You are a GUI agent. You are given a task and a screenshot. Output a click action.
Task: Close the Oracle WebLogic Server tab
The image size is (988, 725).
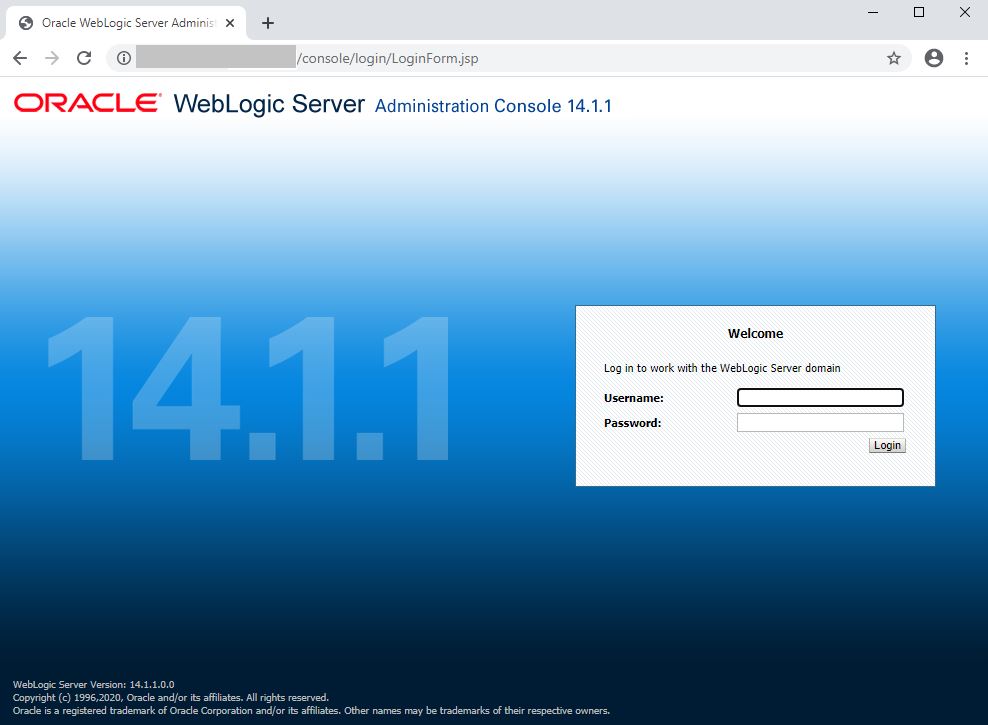230,23
